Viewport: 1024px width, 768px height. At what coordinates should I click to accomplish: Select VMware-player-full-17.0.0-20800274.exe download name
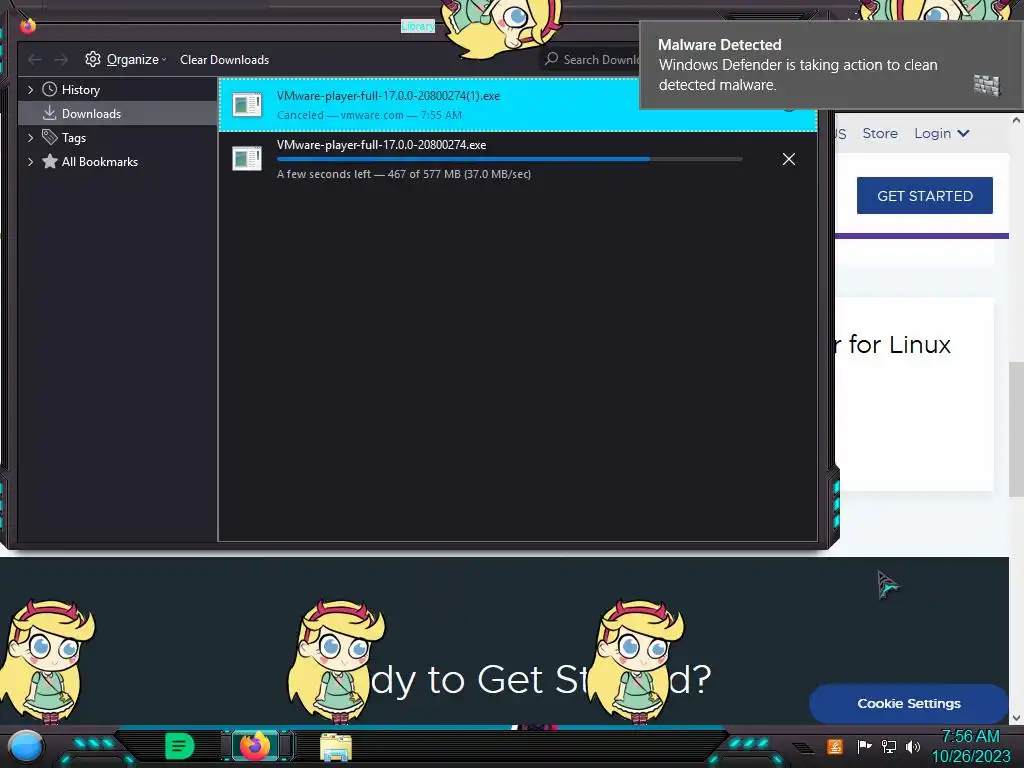381,145
